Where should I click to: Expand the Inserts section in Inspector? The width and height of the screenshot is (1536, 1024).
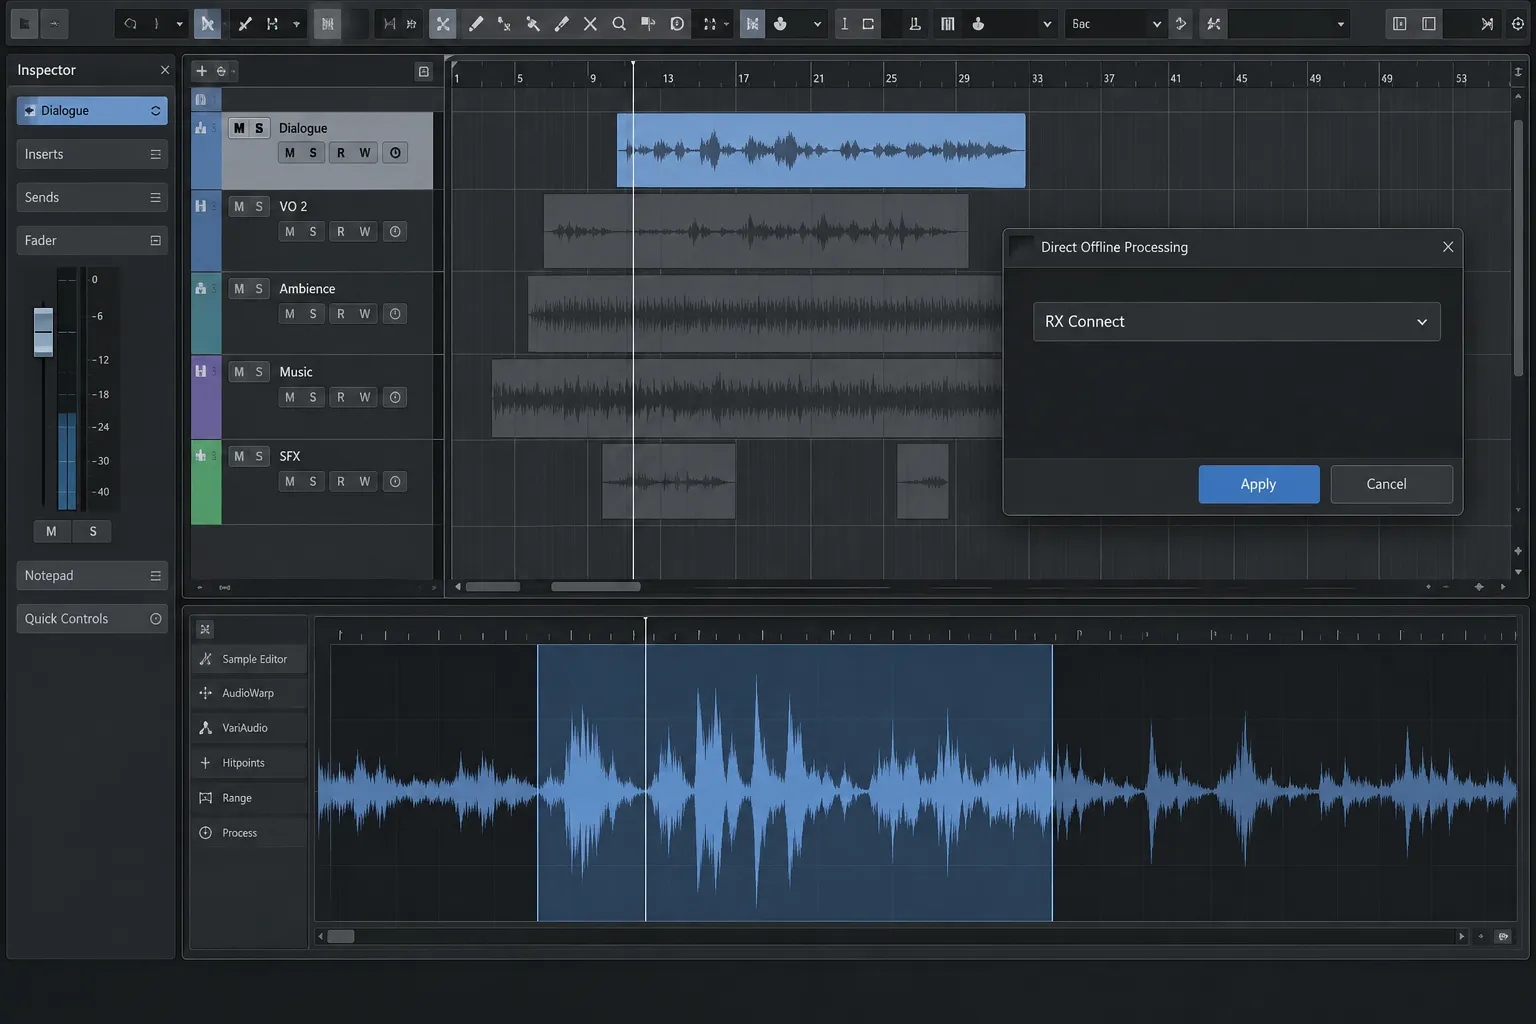[x=92, y=154]
